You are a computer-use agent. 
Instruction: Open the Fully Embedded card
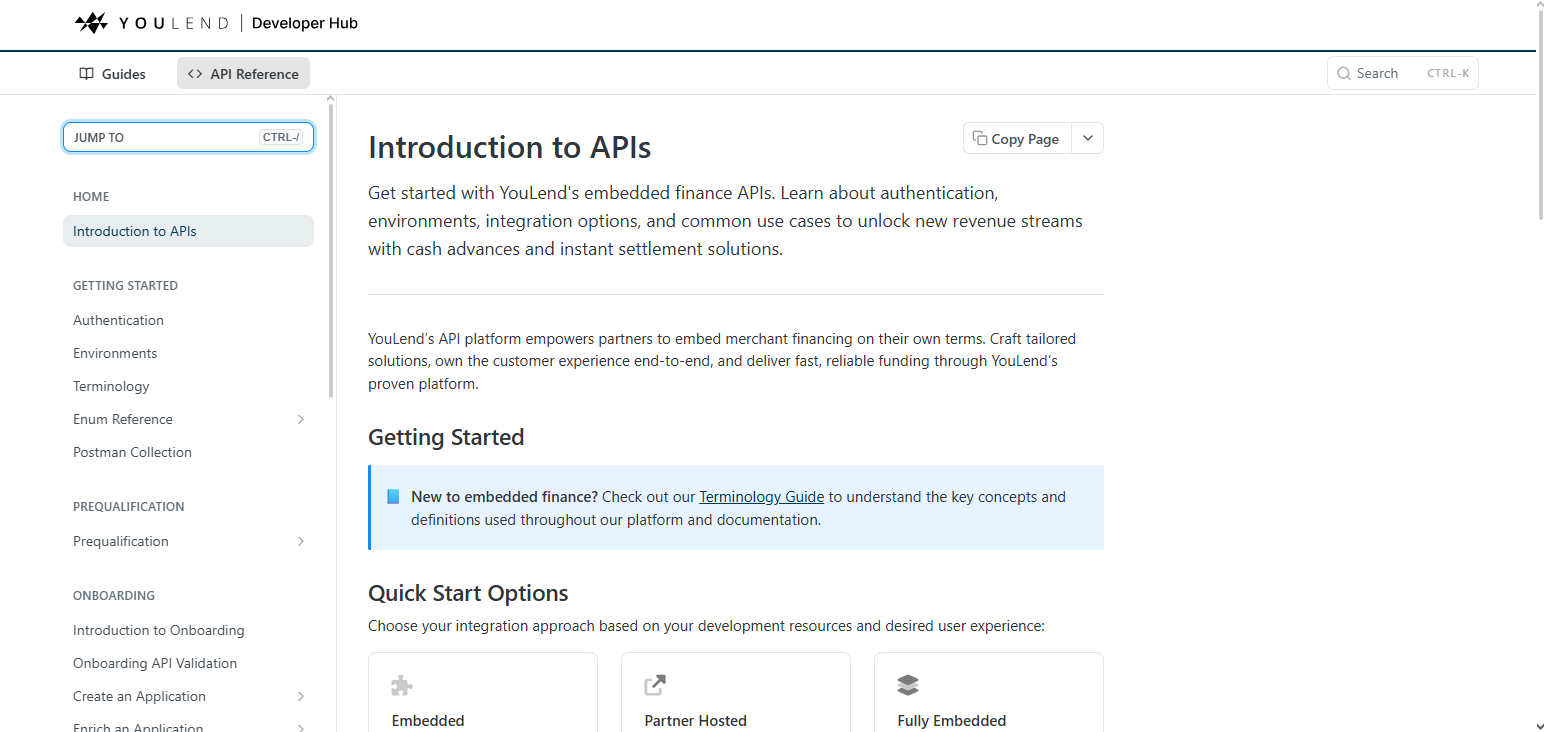pos(989,692)
